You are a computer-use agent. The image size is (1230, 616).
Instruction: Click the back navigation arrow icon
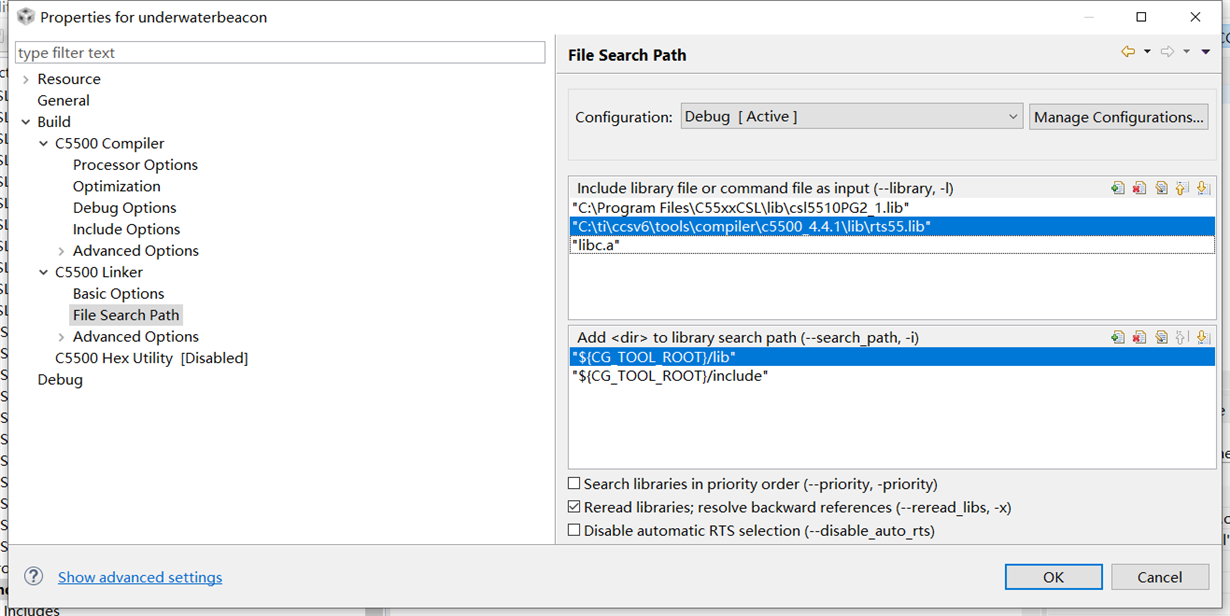click(x=1128, y=52)
